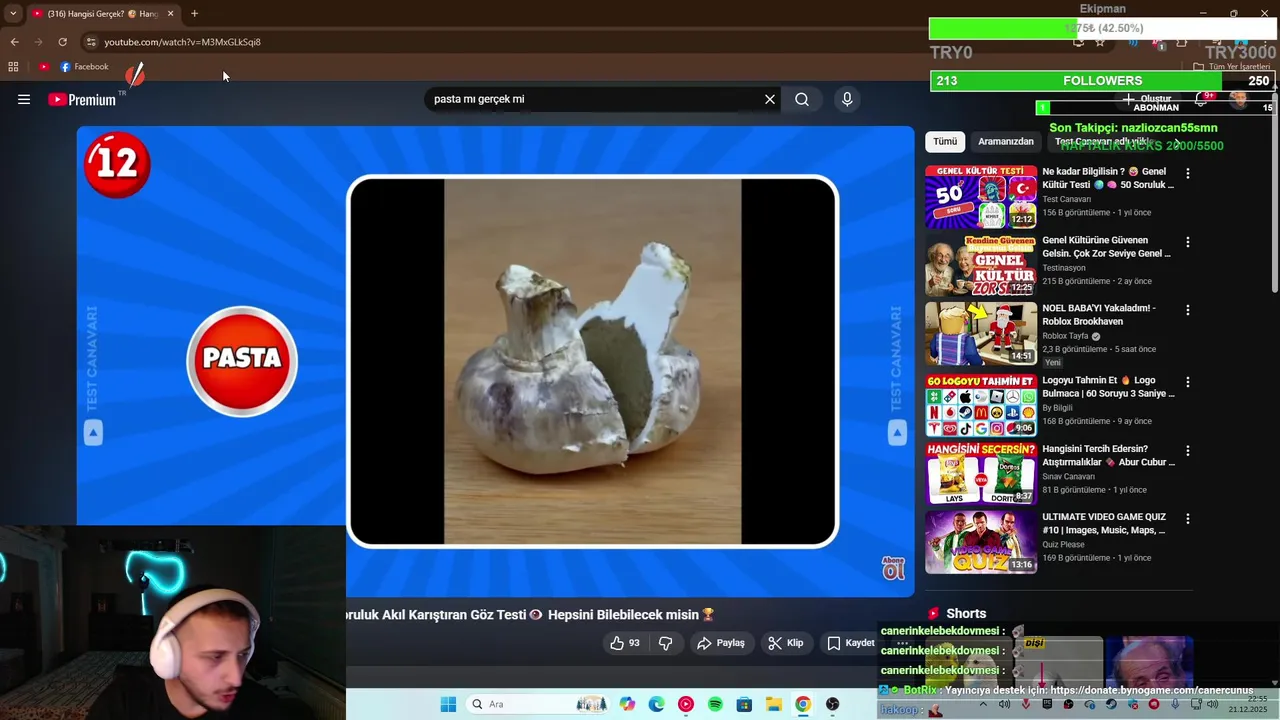Open 'Hangisini Tercih Edersin' video thumbnail
Image resolution: width=1280 pixels, height=720 pixels.
point(981,473)
